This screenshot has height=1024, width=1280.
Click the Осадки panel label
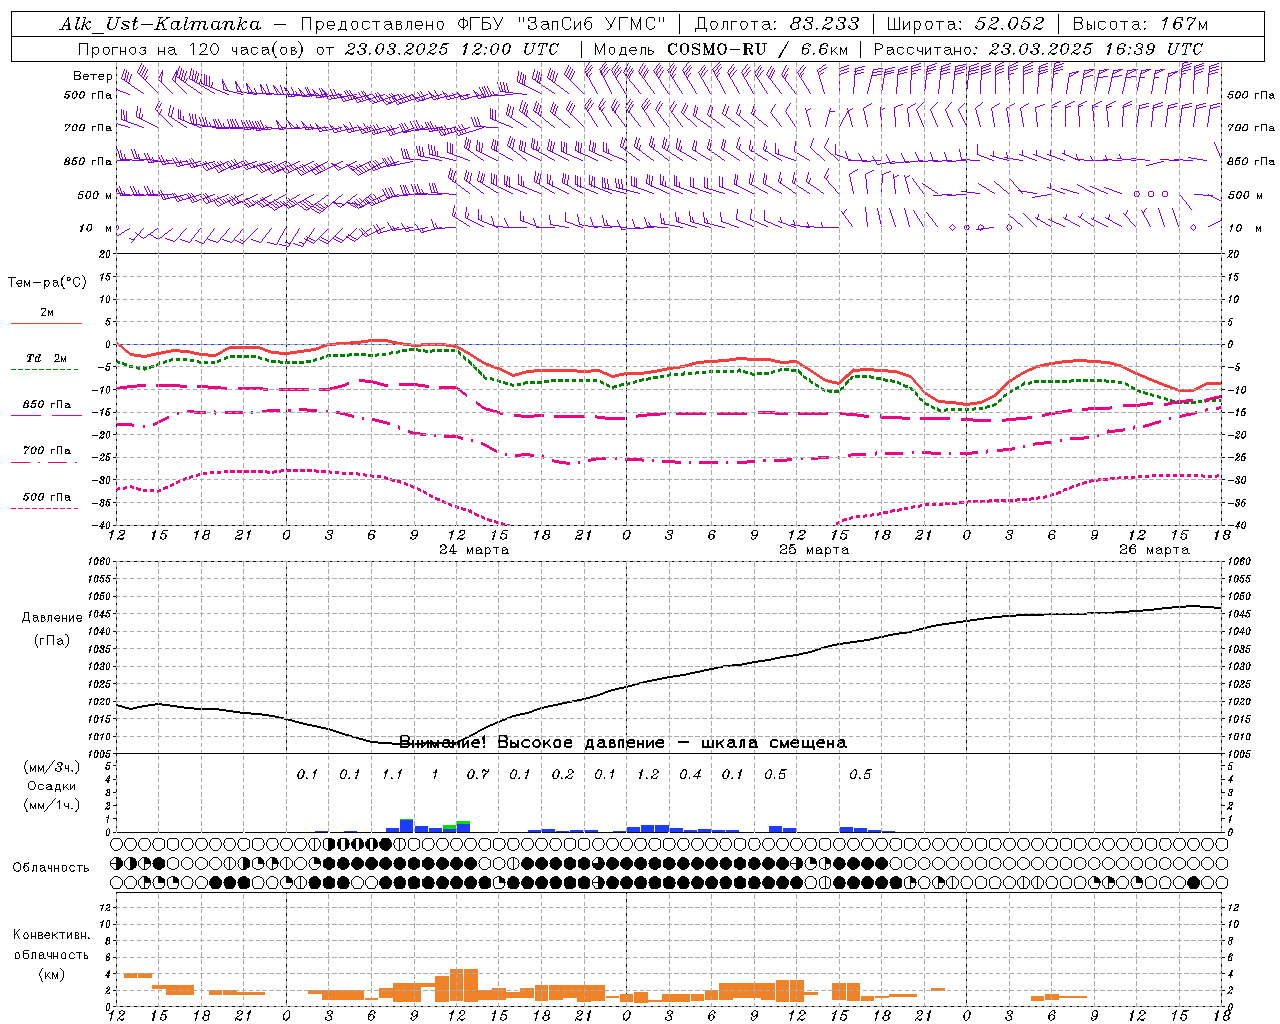(x=51, y=787)
